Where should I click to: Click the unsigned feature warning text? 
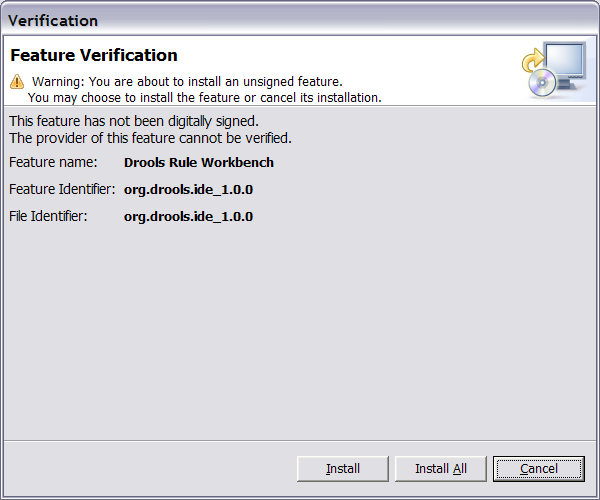coord(187,81)
